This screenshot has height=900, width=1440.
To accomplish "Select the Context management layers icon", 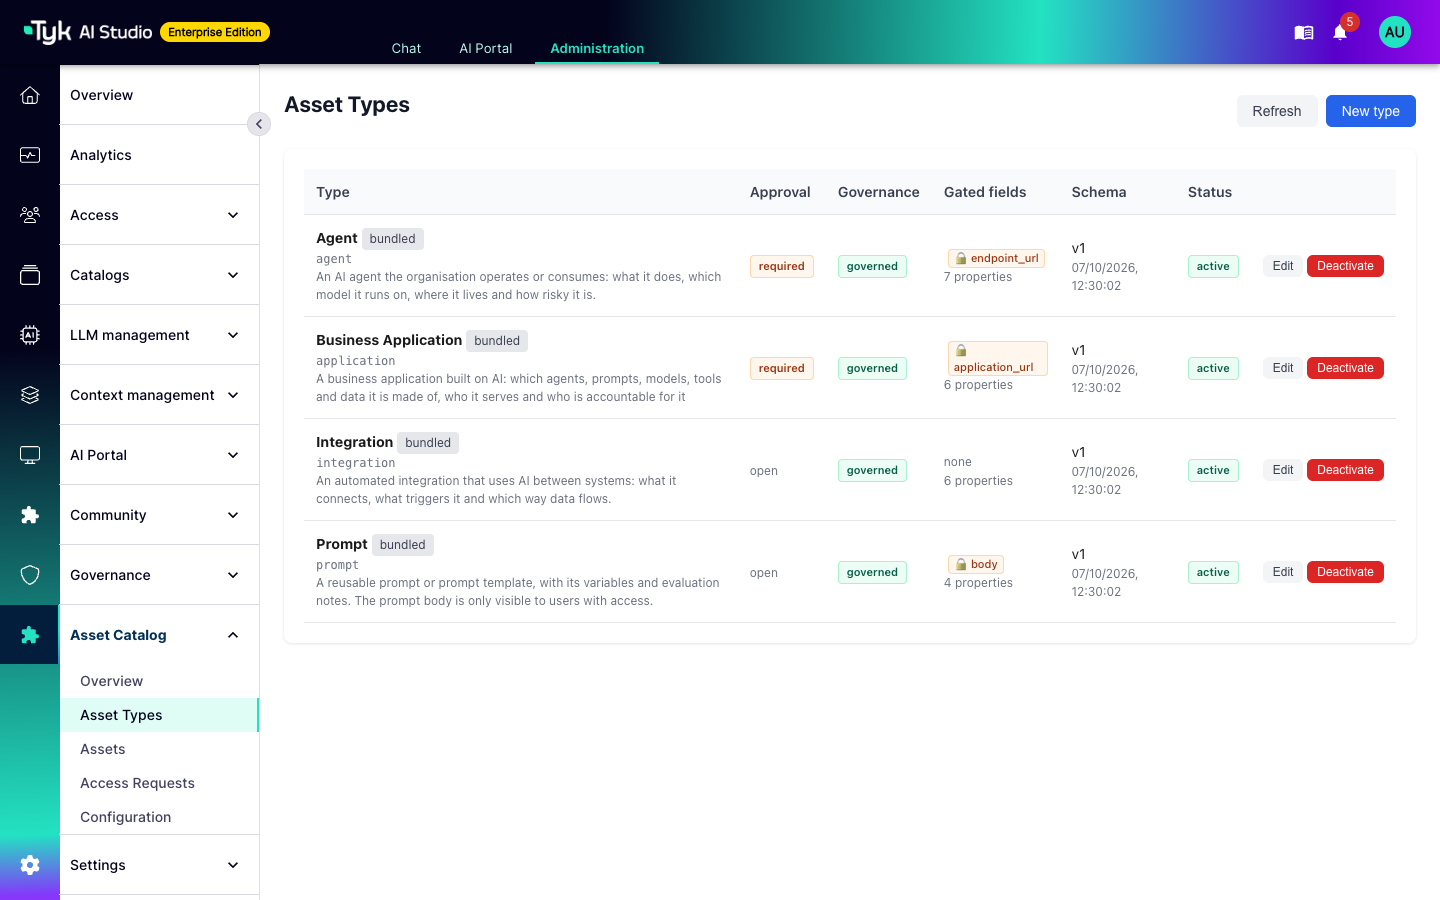I will [x=30, y=395].
